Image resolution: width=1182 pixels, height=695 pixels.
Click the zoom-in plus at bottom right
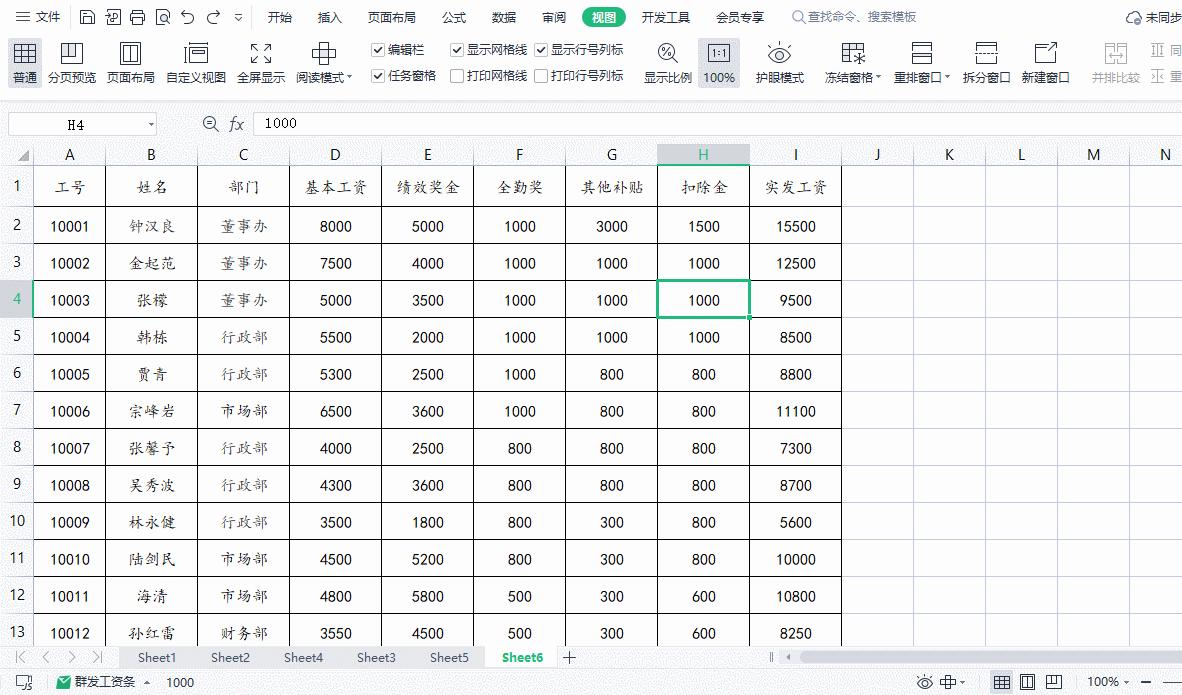pos(1176,682)
